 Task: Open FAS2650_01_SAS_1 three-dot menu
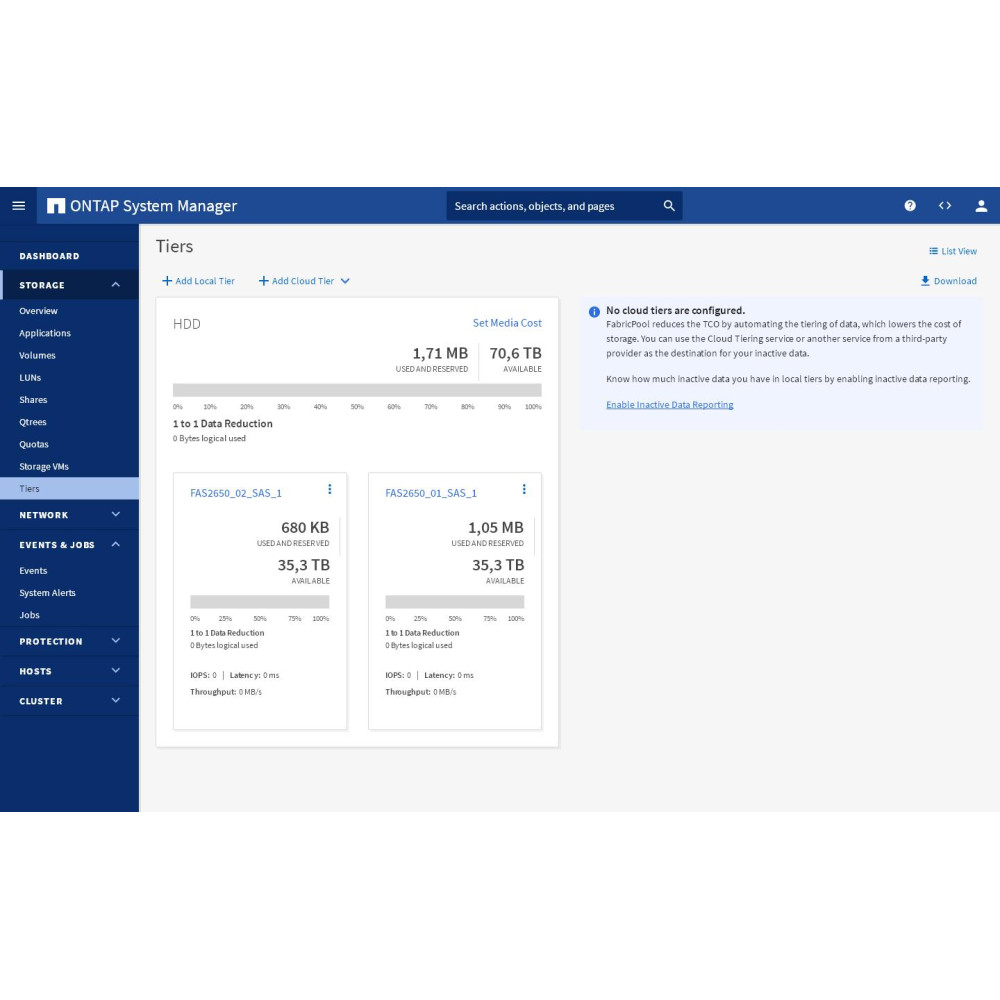point(524,489)
